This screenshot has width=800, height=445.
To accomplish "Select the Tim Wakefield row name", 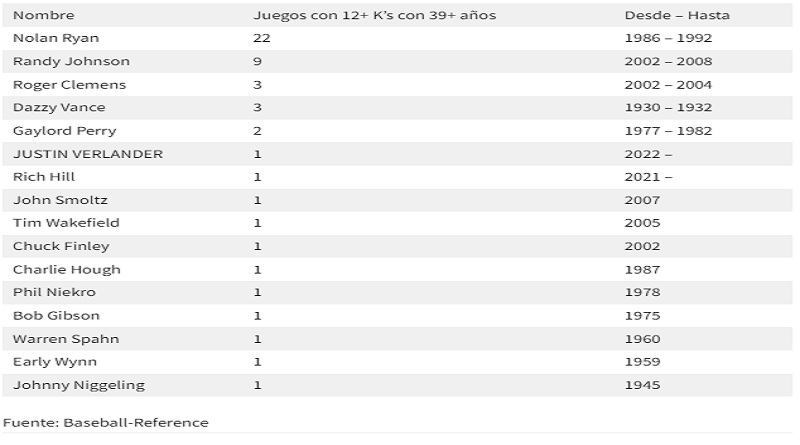I will pos(66,223).
